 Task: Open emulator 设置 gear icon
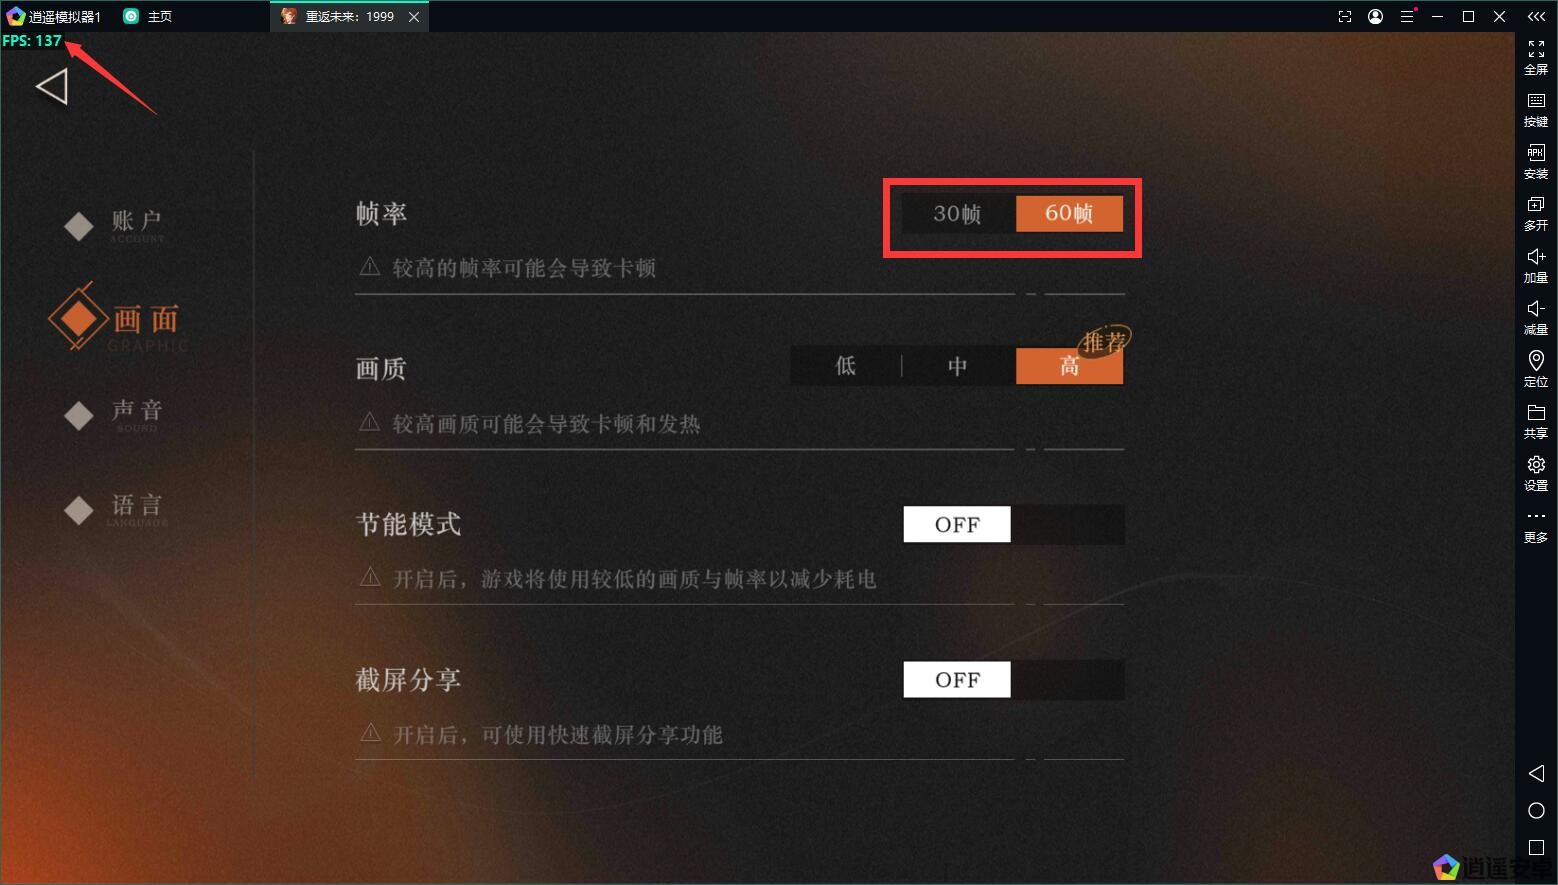point(1536,473)
